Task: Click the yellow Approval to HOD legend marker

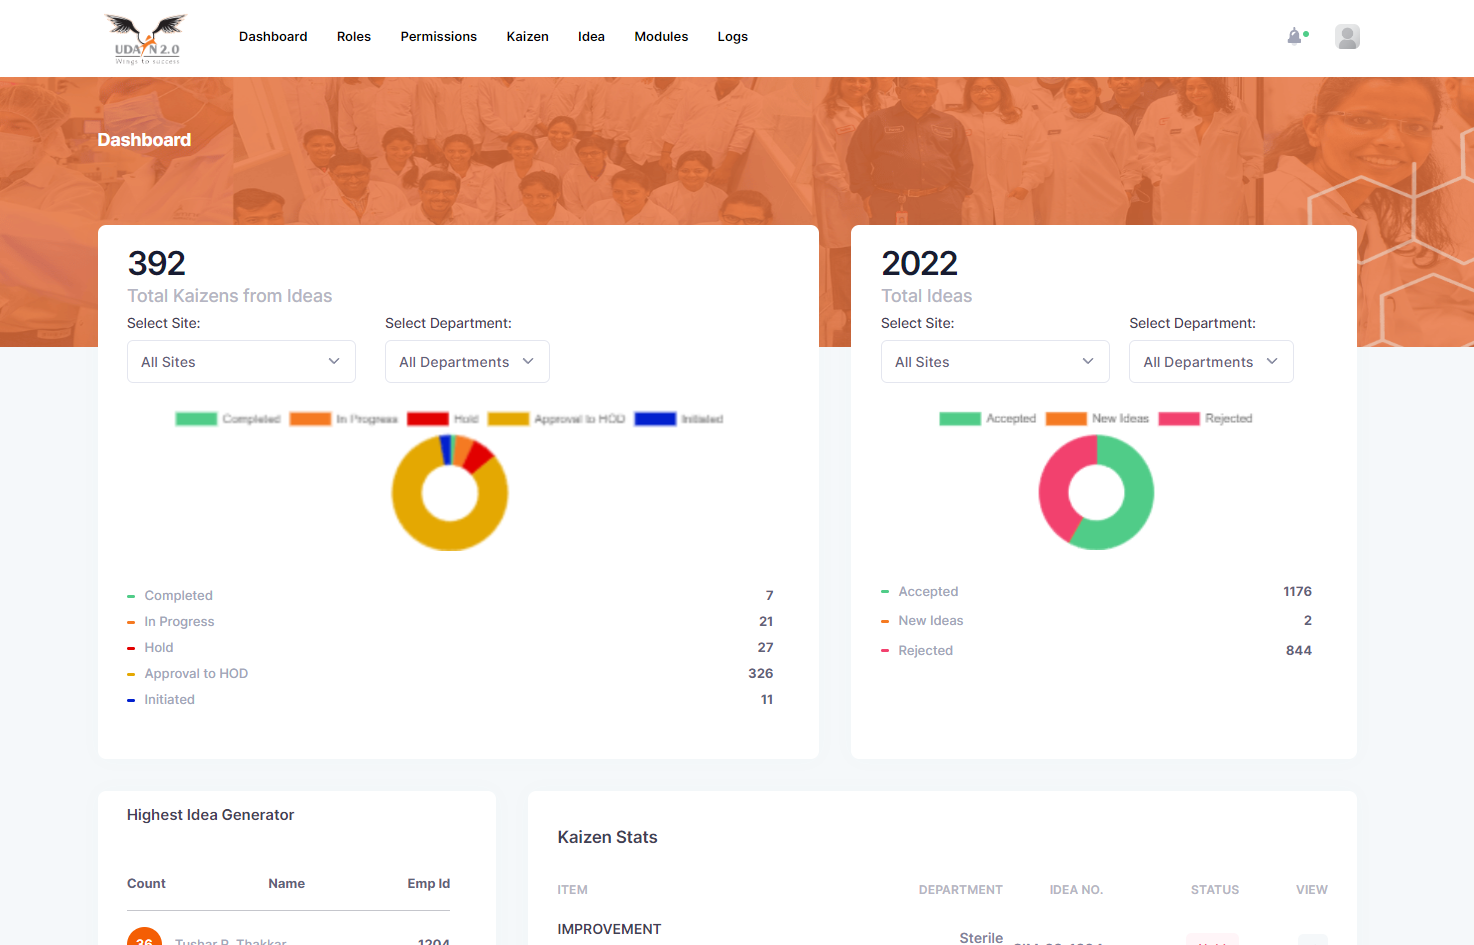Action: pyautogui.click(x=508, y=418)
